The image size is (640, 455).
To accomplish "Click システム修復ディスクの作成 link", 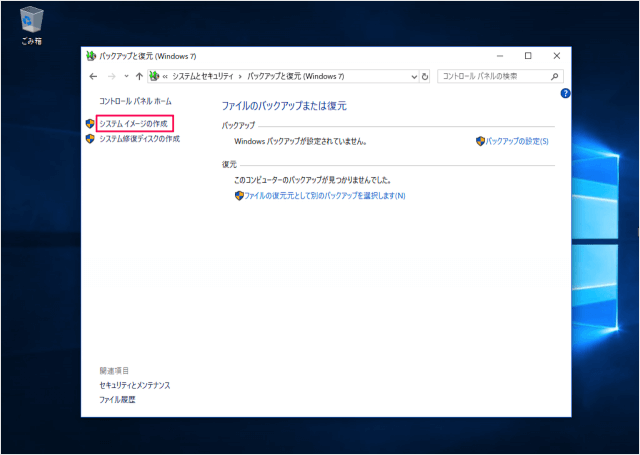I will [139, 139].
